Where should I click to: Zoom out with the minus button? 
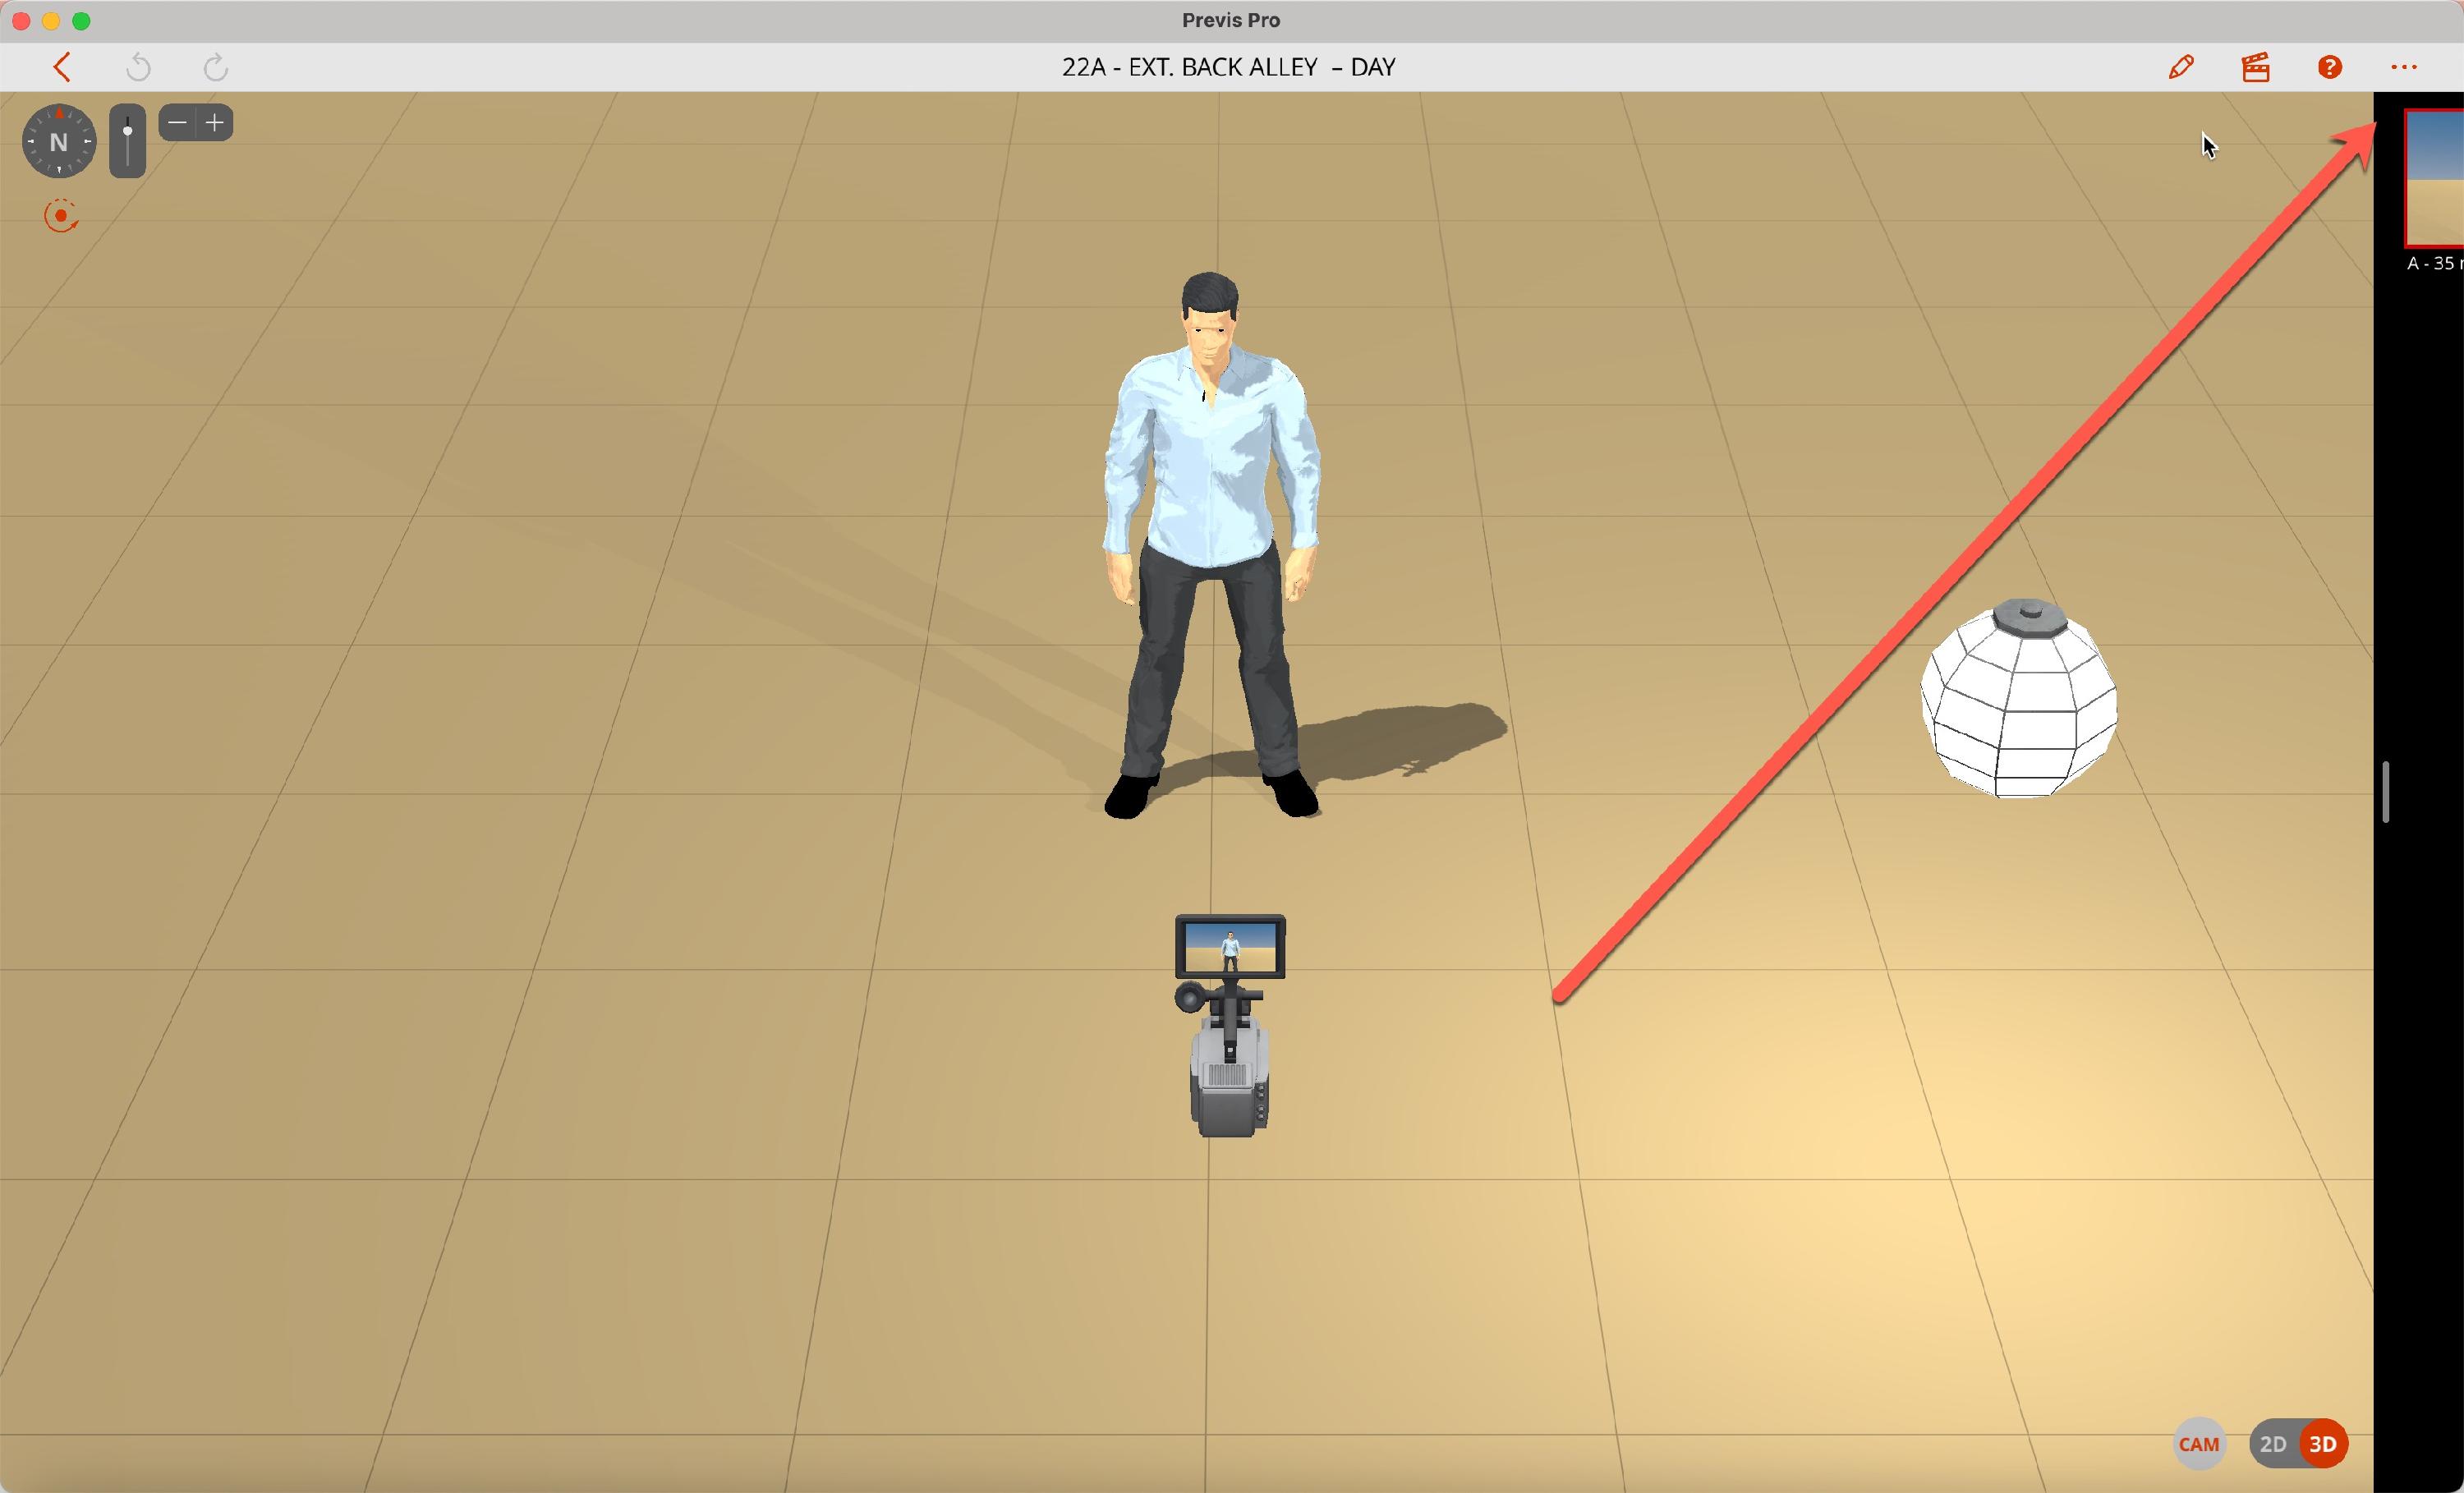(x=178, y=123)
